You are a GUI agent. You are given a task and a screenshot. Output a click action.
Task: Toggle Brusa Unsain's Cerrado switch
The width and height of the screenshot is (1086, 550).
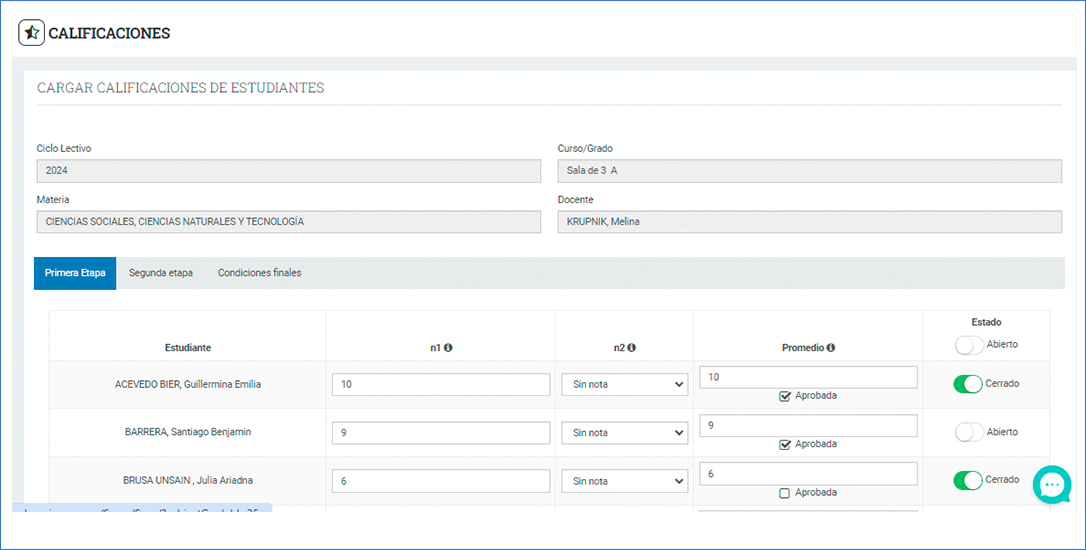point(968,480)
